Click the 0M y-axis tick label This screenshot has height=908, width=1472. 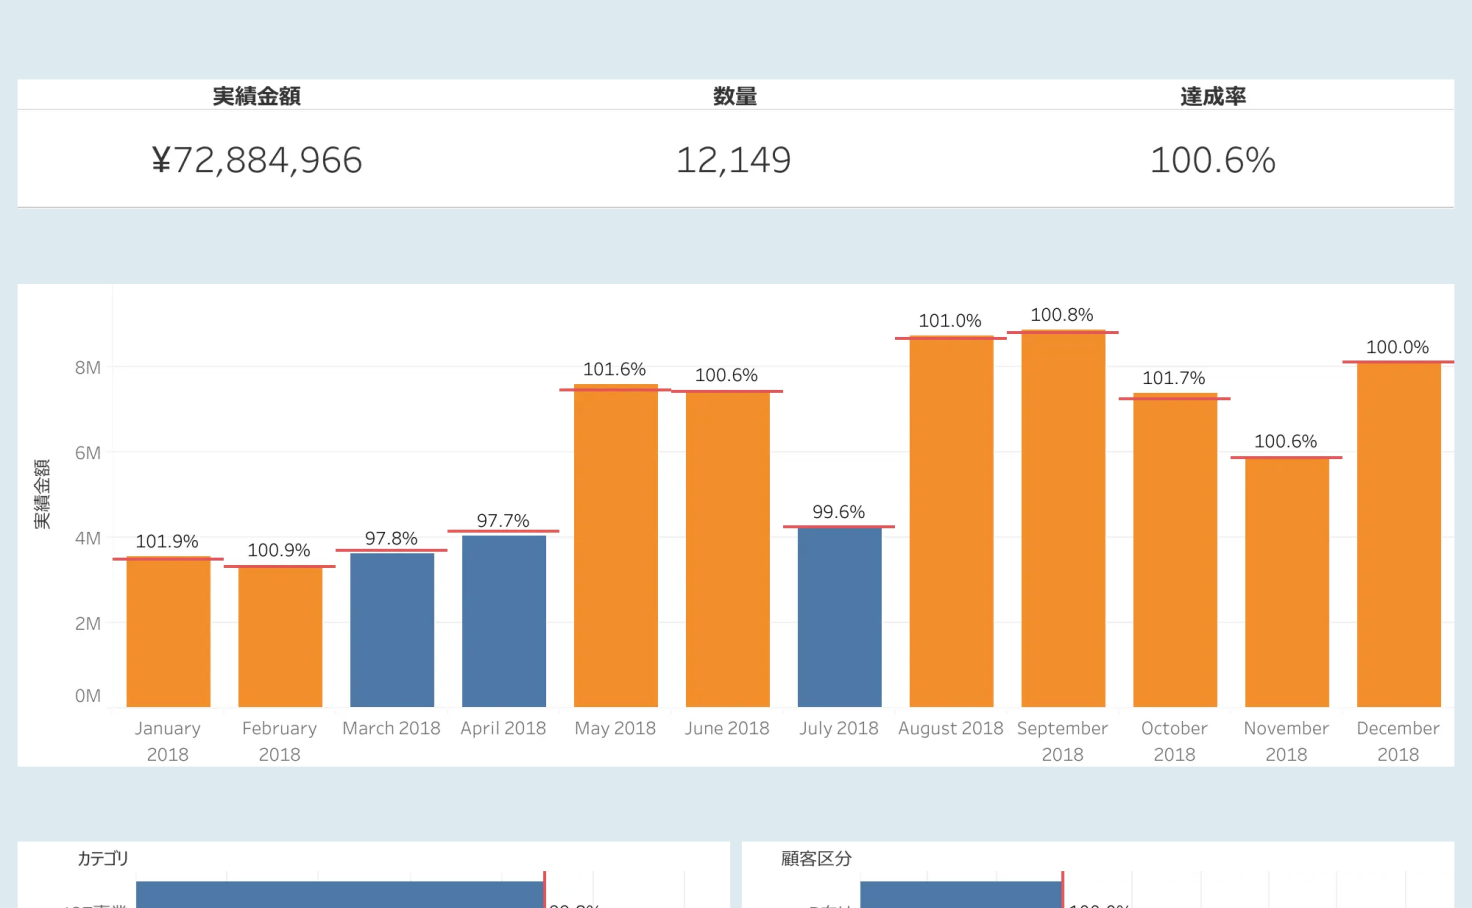(x=88, y=696)
